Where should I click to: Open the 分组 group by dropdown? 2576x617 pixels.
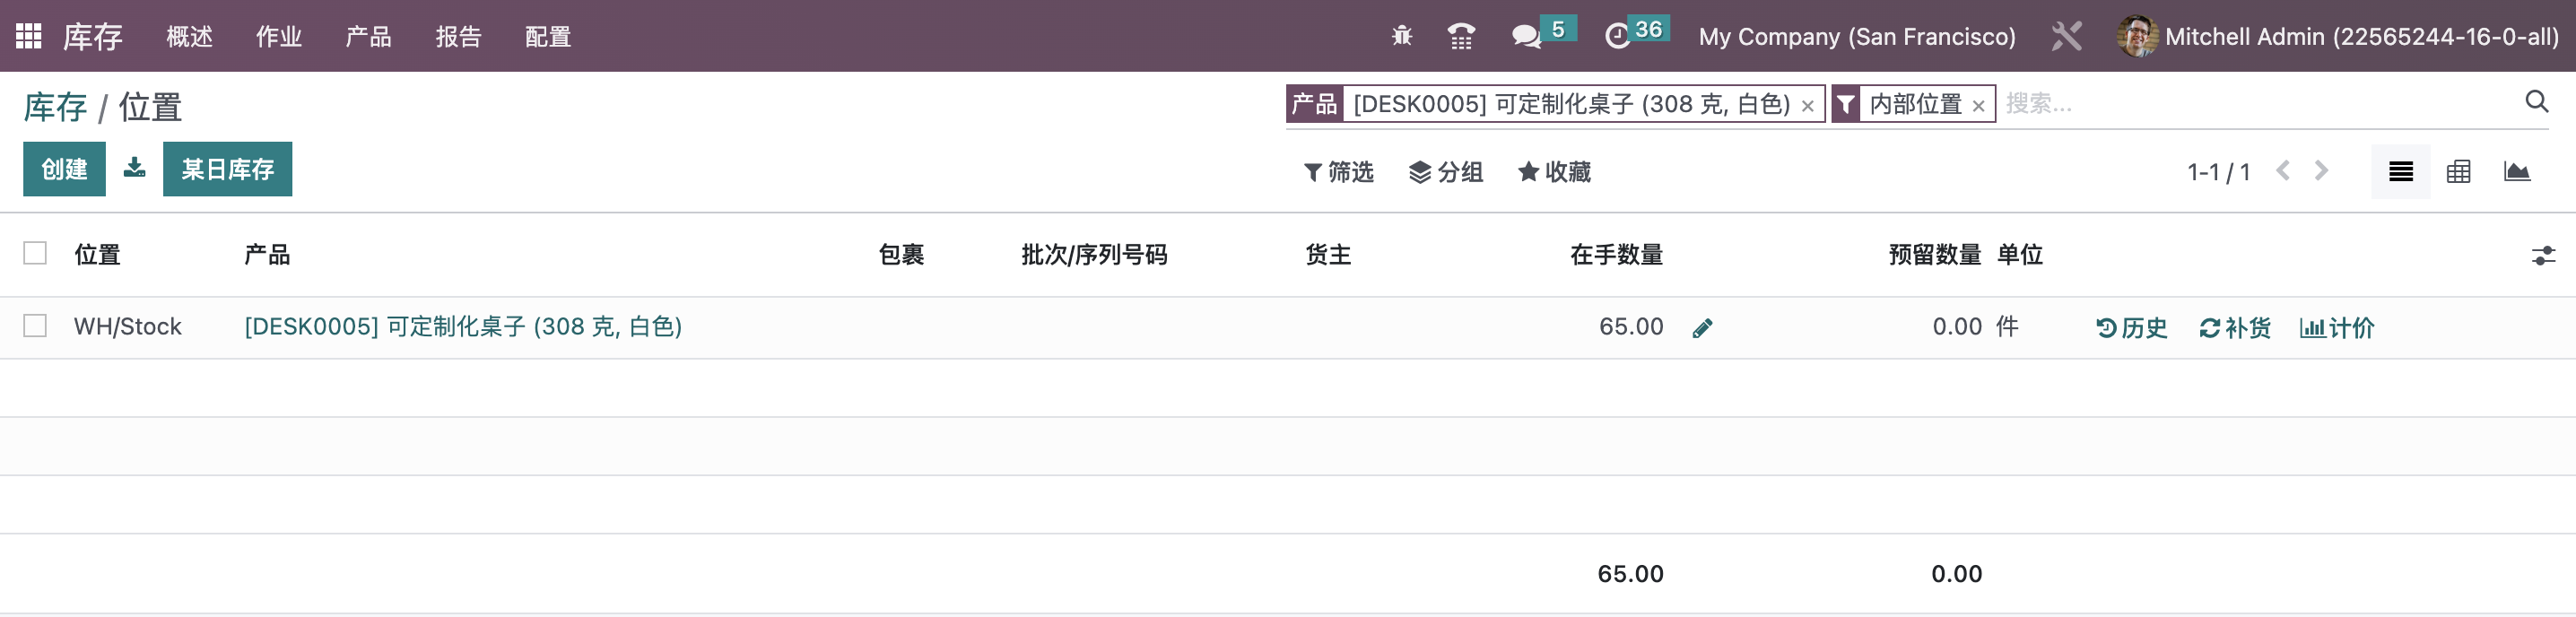coord(1445,172)
